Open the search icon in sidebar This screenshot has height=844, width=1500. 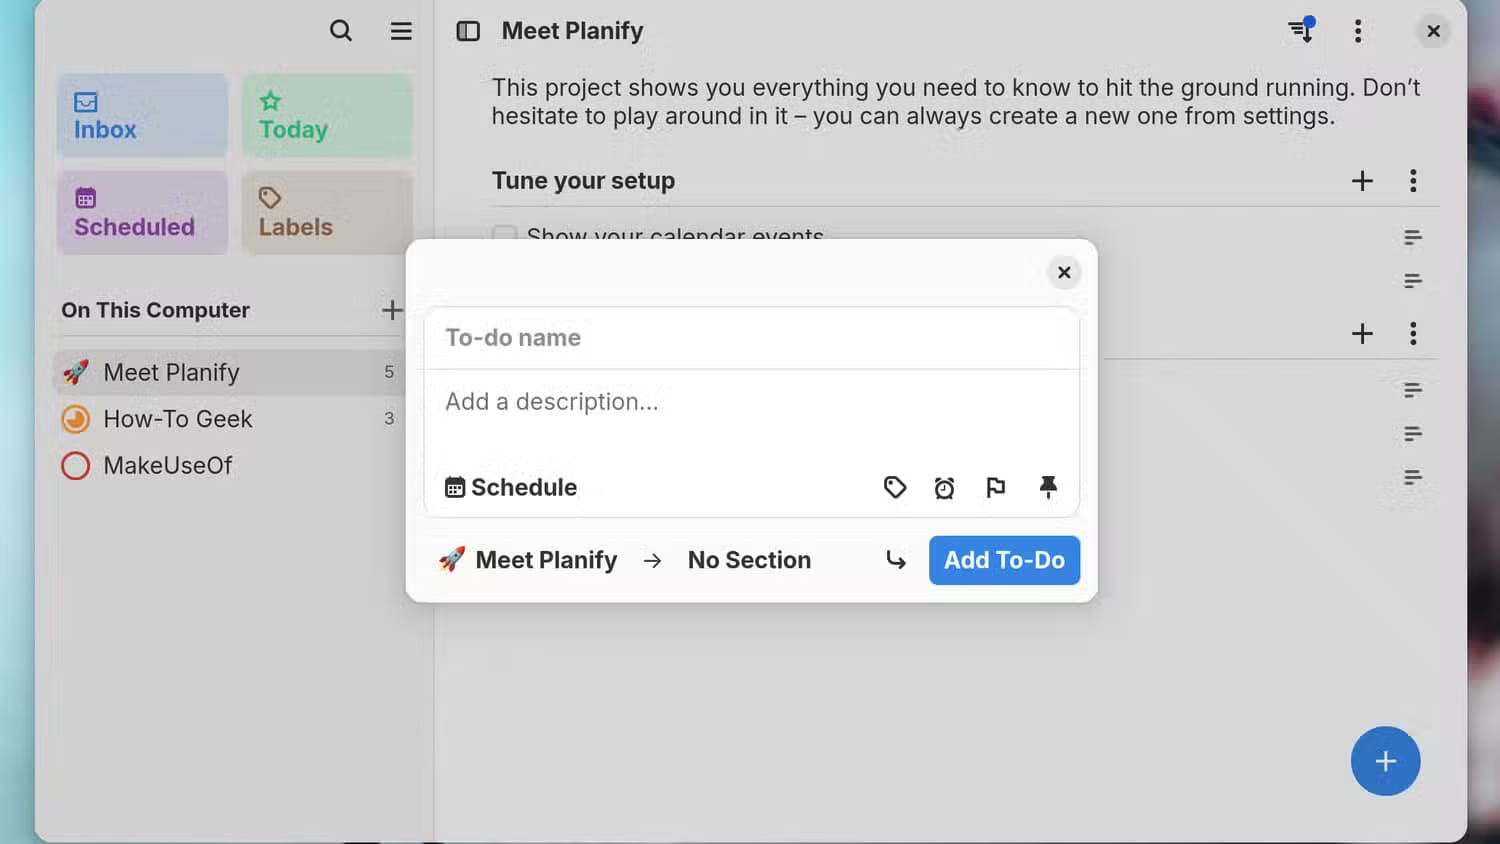341,31
